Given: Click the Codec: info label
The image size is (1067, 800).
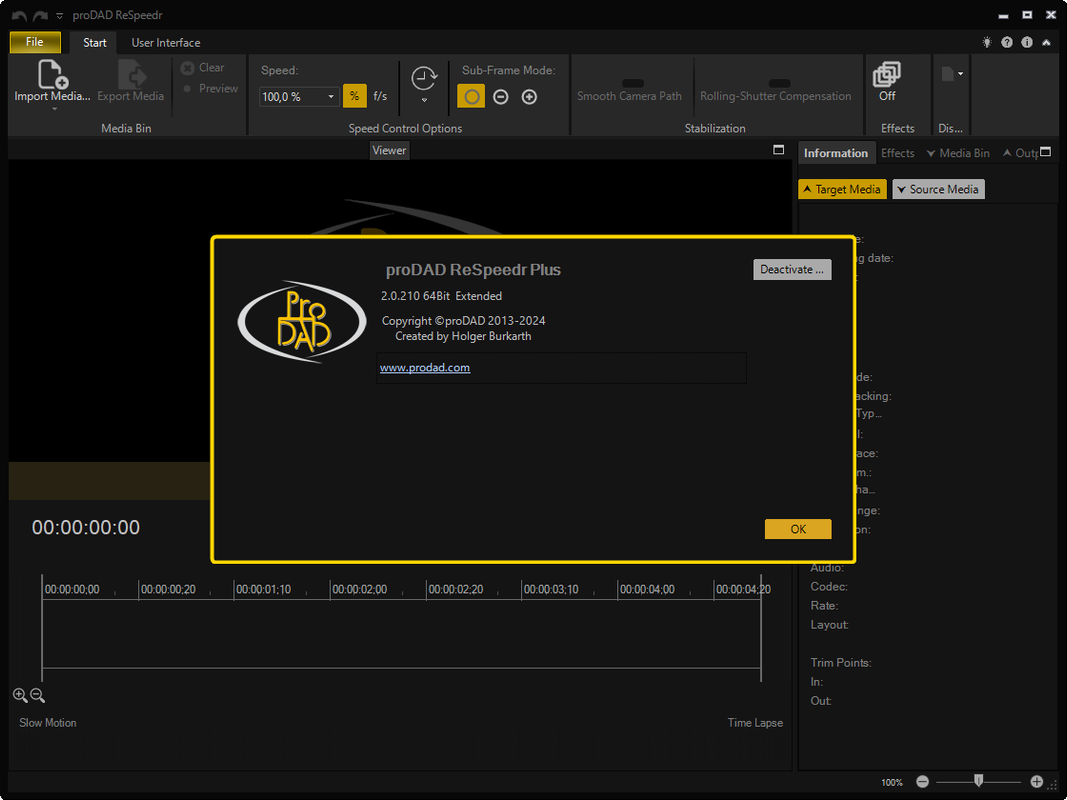Looking at the screenshot, I should coord(829,586).
